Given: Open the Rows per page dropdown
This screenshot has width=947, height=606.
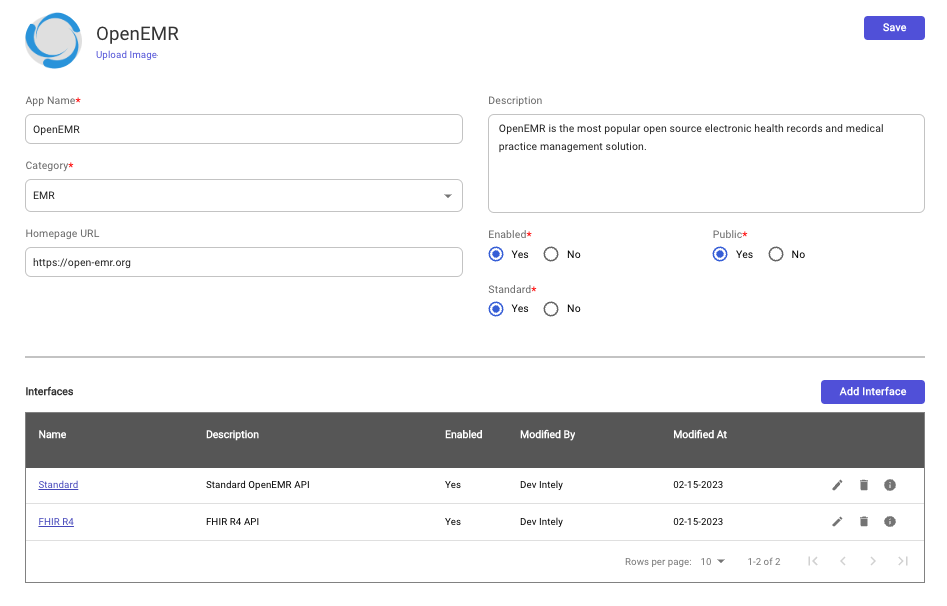Looking at the screenshot, I should coord(713,562).
